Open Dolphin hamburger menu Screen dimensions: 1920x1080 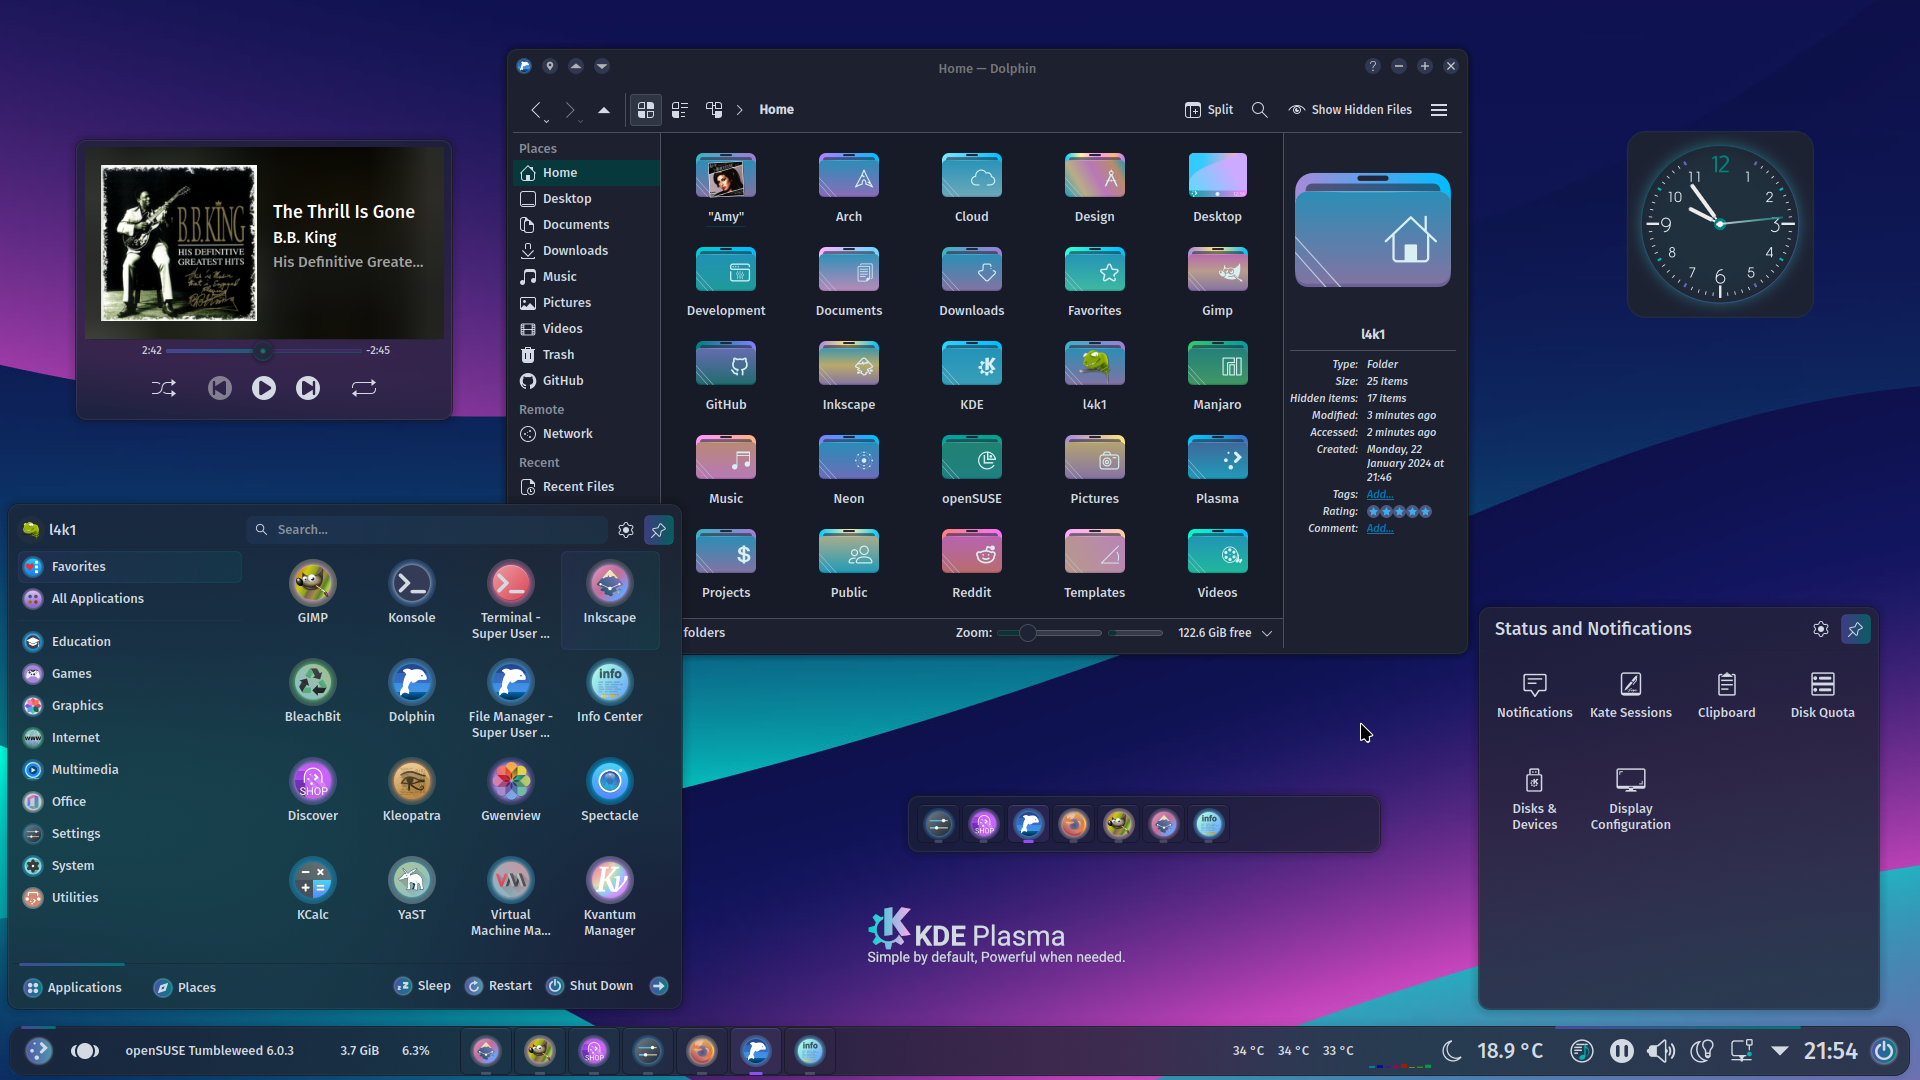[x=1439, y=110]
